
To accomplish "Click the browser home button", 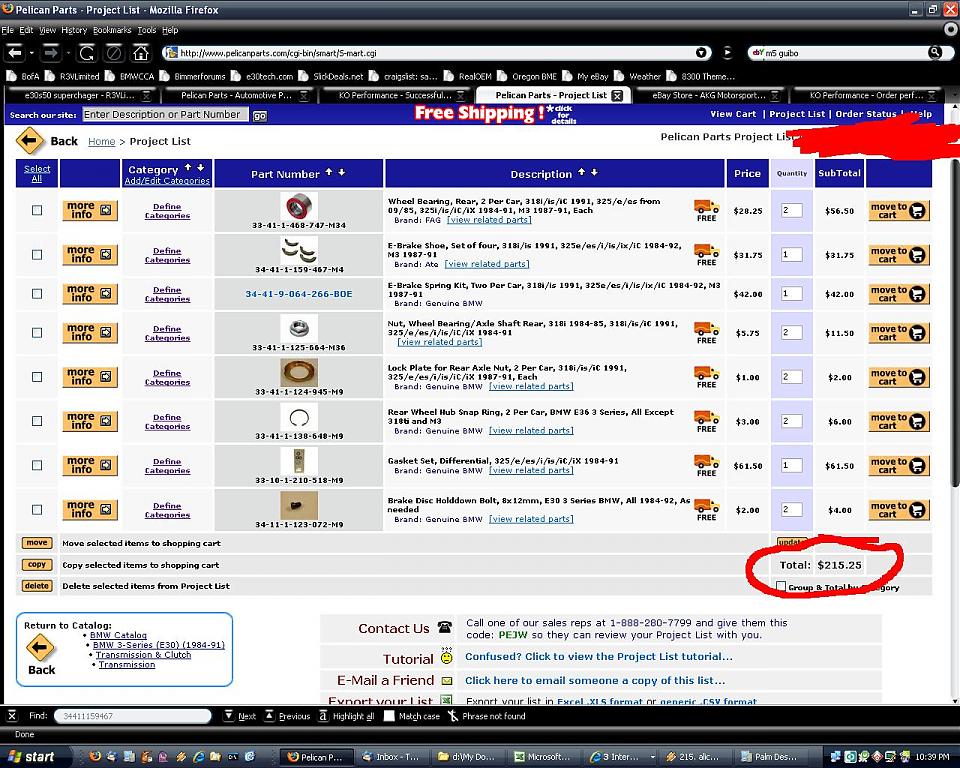I will [x=141, y=52].
